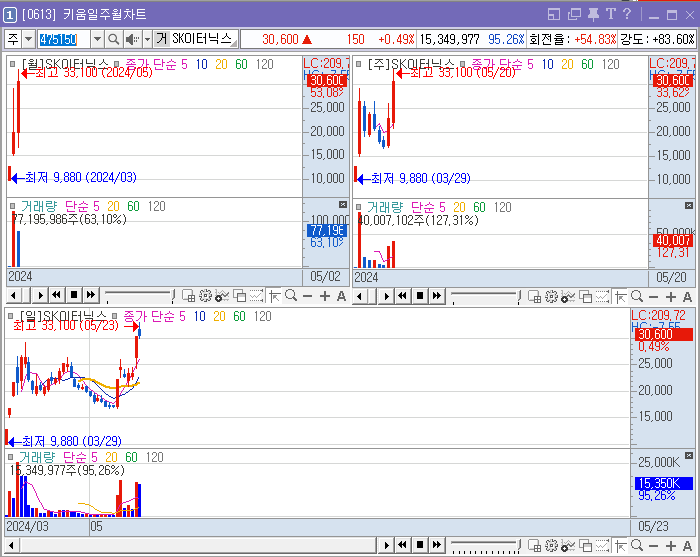Toggle square marker before daily 거래량 label
700x557 pixels.
click(10, 457)
